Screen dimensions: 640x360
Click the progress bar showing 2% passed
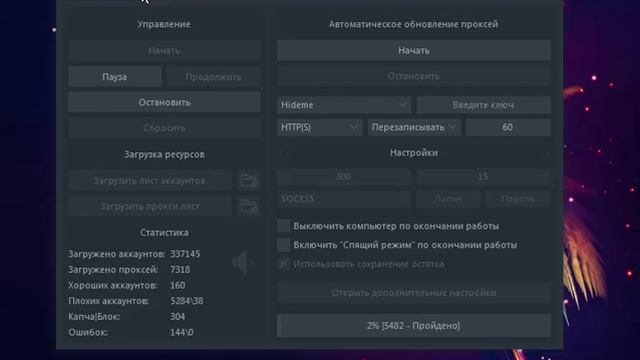[x=413, y=325]
